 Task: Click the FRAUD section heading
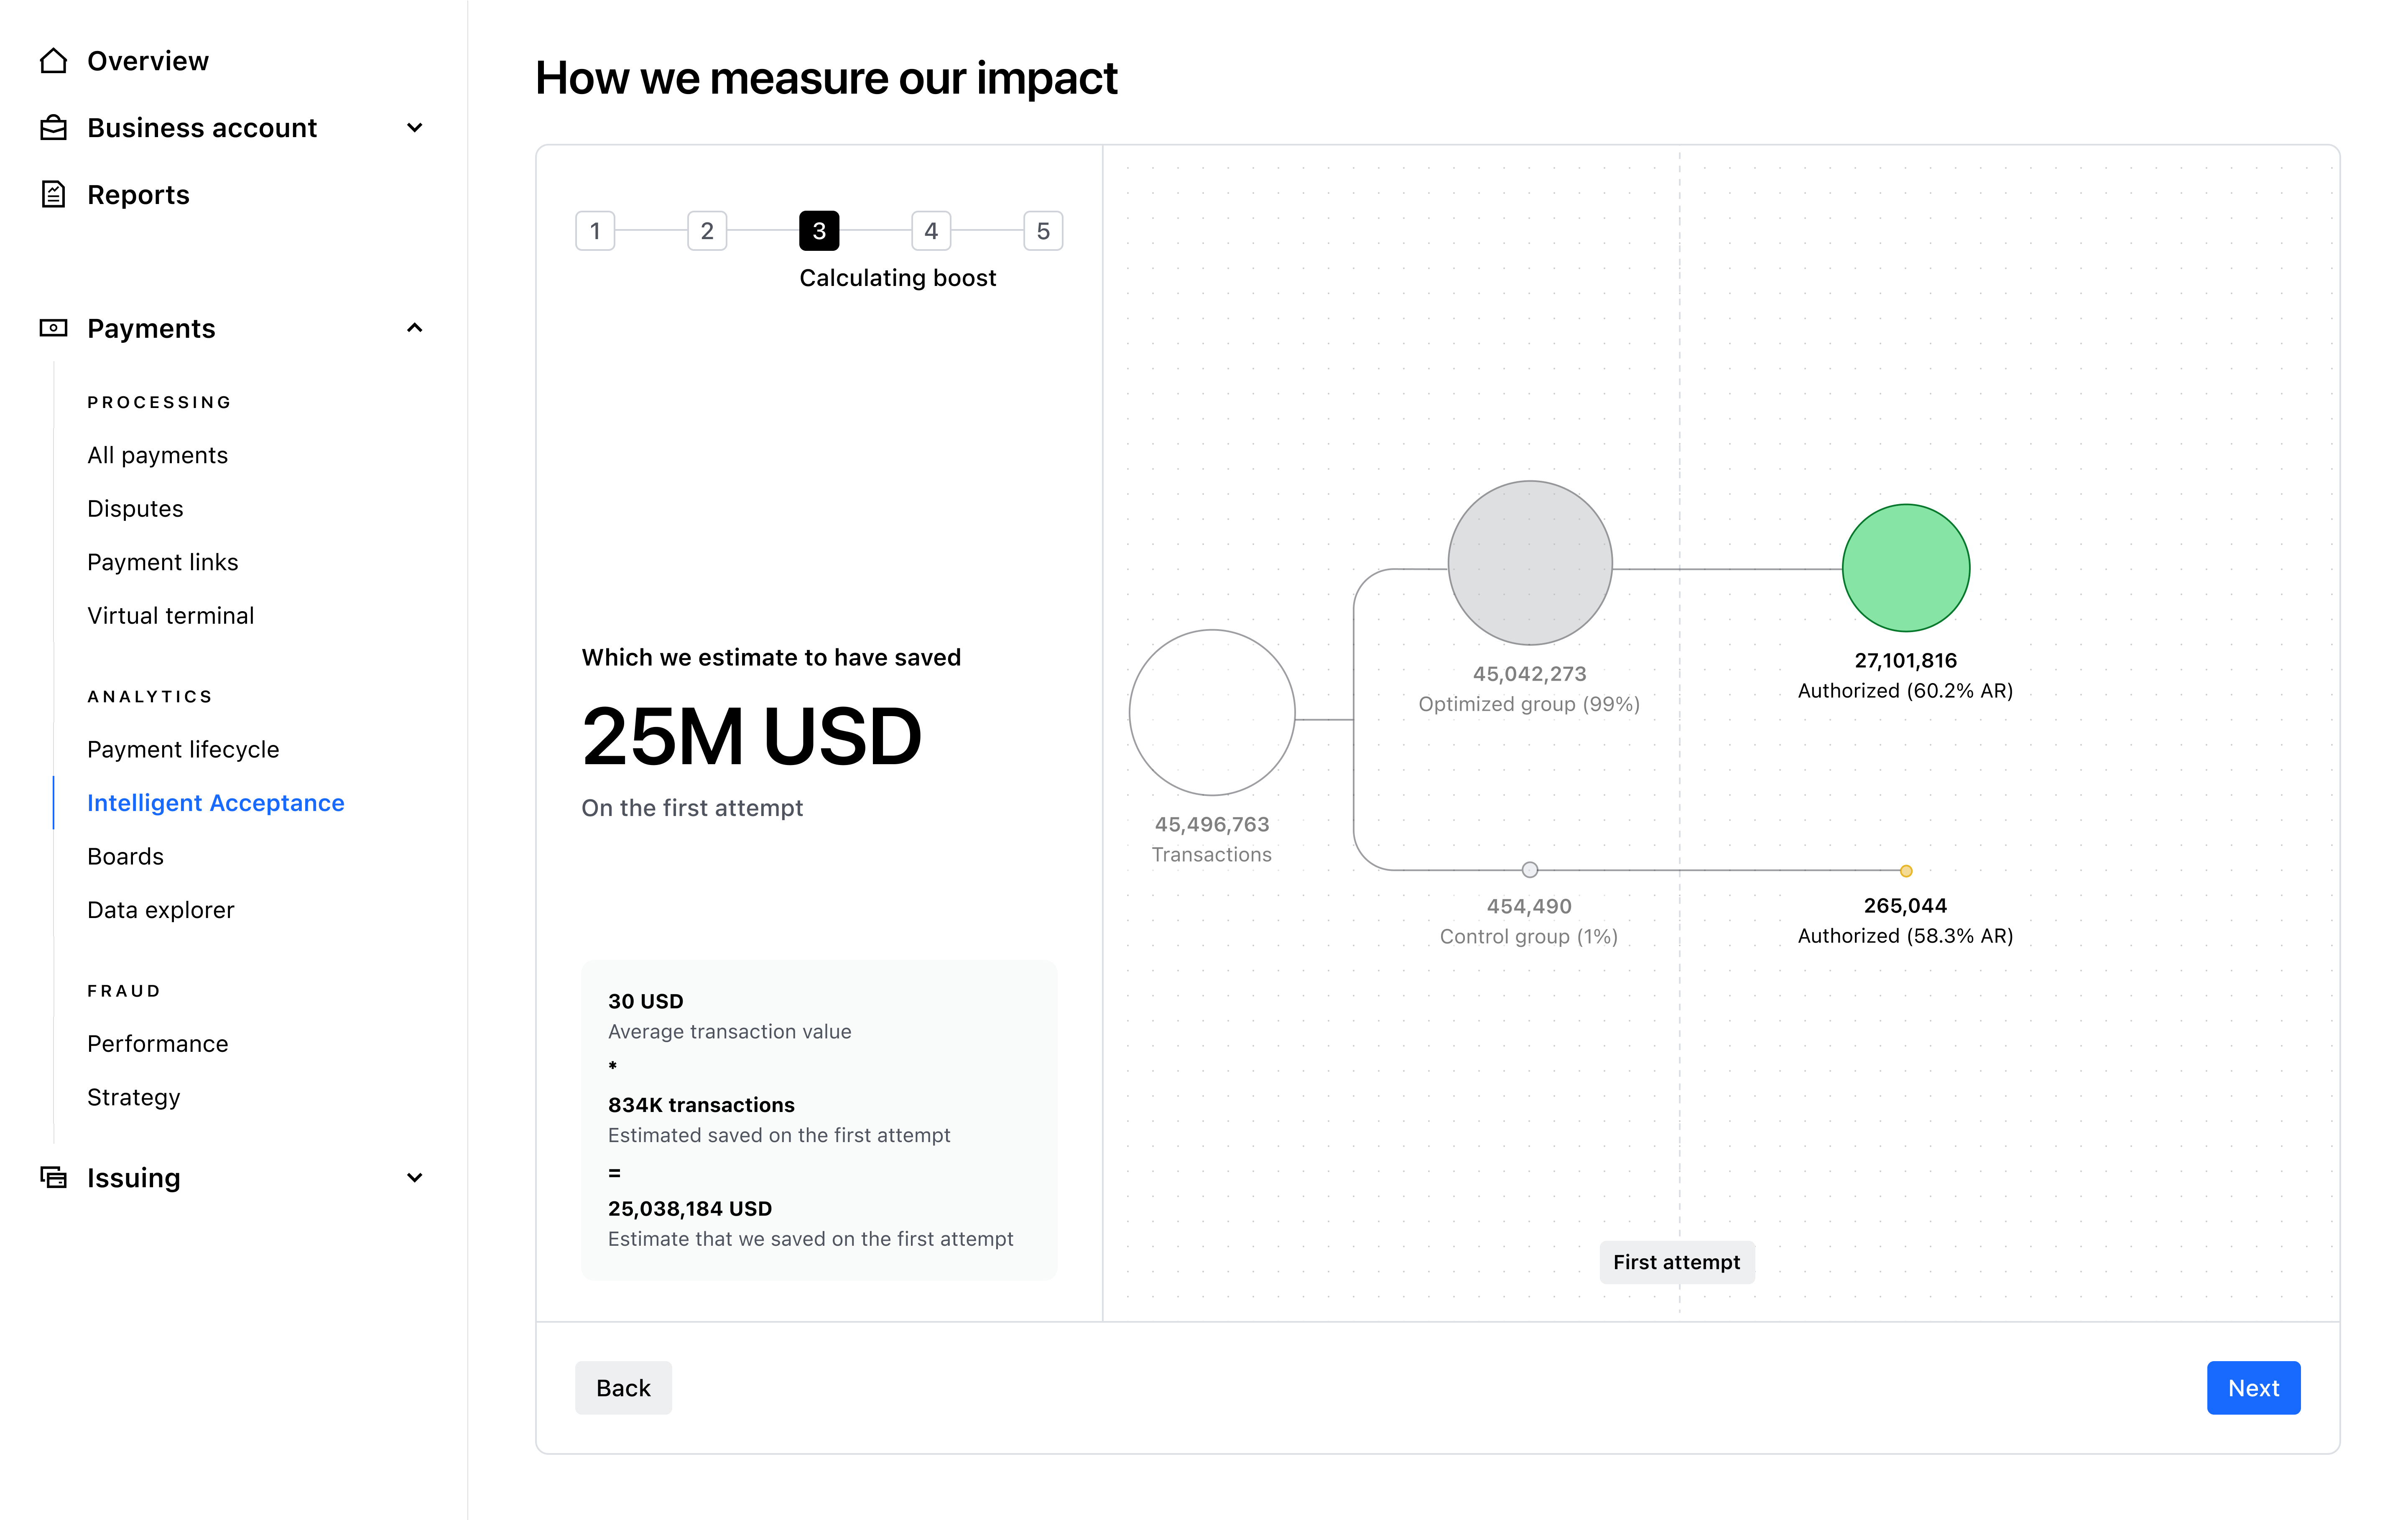coord(124,991)
